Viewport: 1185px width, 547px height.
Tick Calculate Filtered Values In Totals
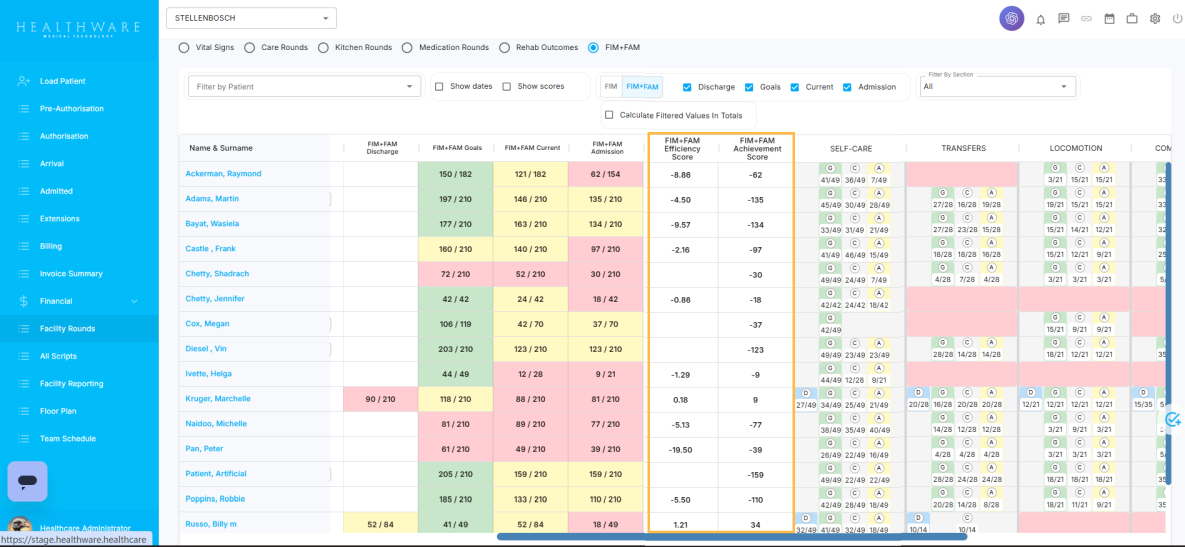609,115
